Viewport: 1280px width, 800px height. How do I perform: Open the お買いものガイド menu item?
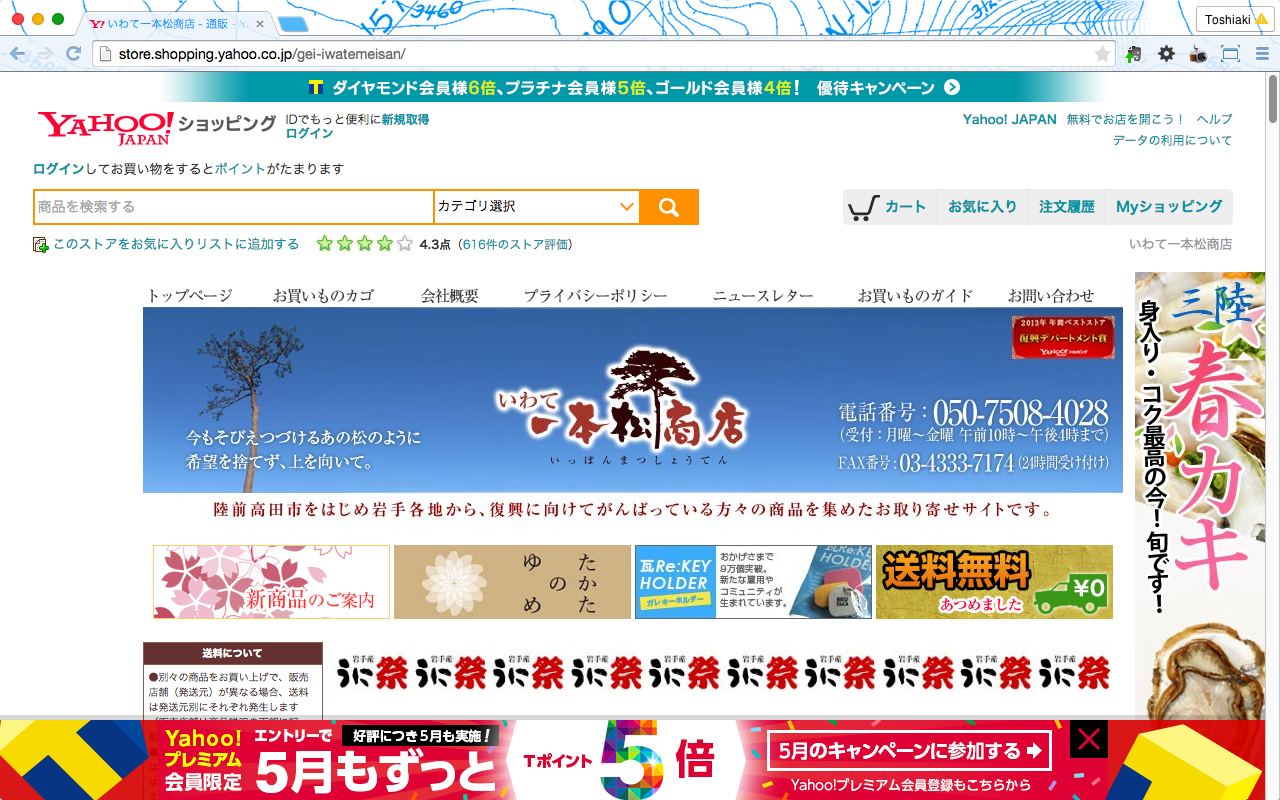click(915, 295)
